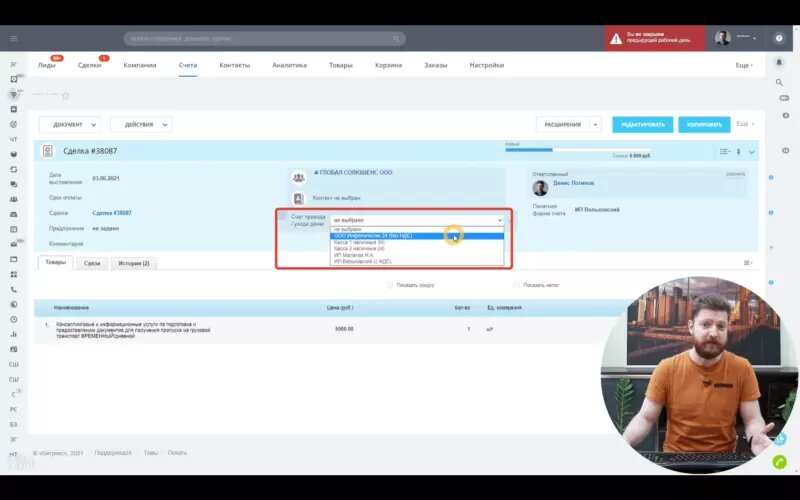
Task: Enable the Показать скидку checkbox
Action: point(390,285)
